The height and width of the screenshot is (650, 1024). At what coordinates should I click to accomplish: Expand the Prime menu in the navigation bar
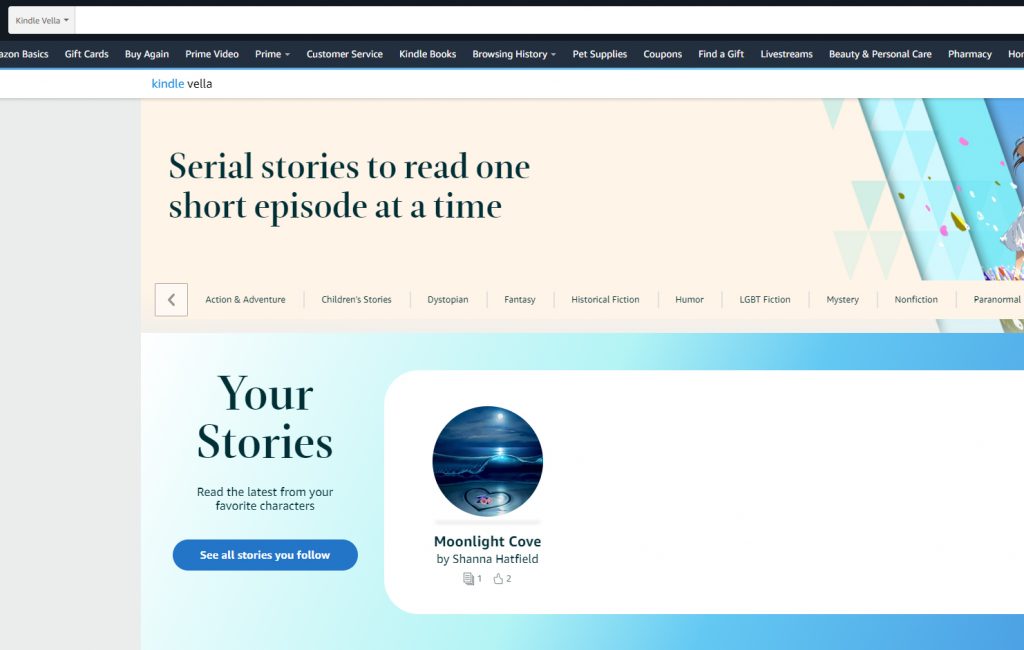272,54
